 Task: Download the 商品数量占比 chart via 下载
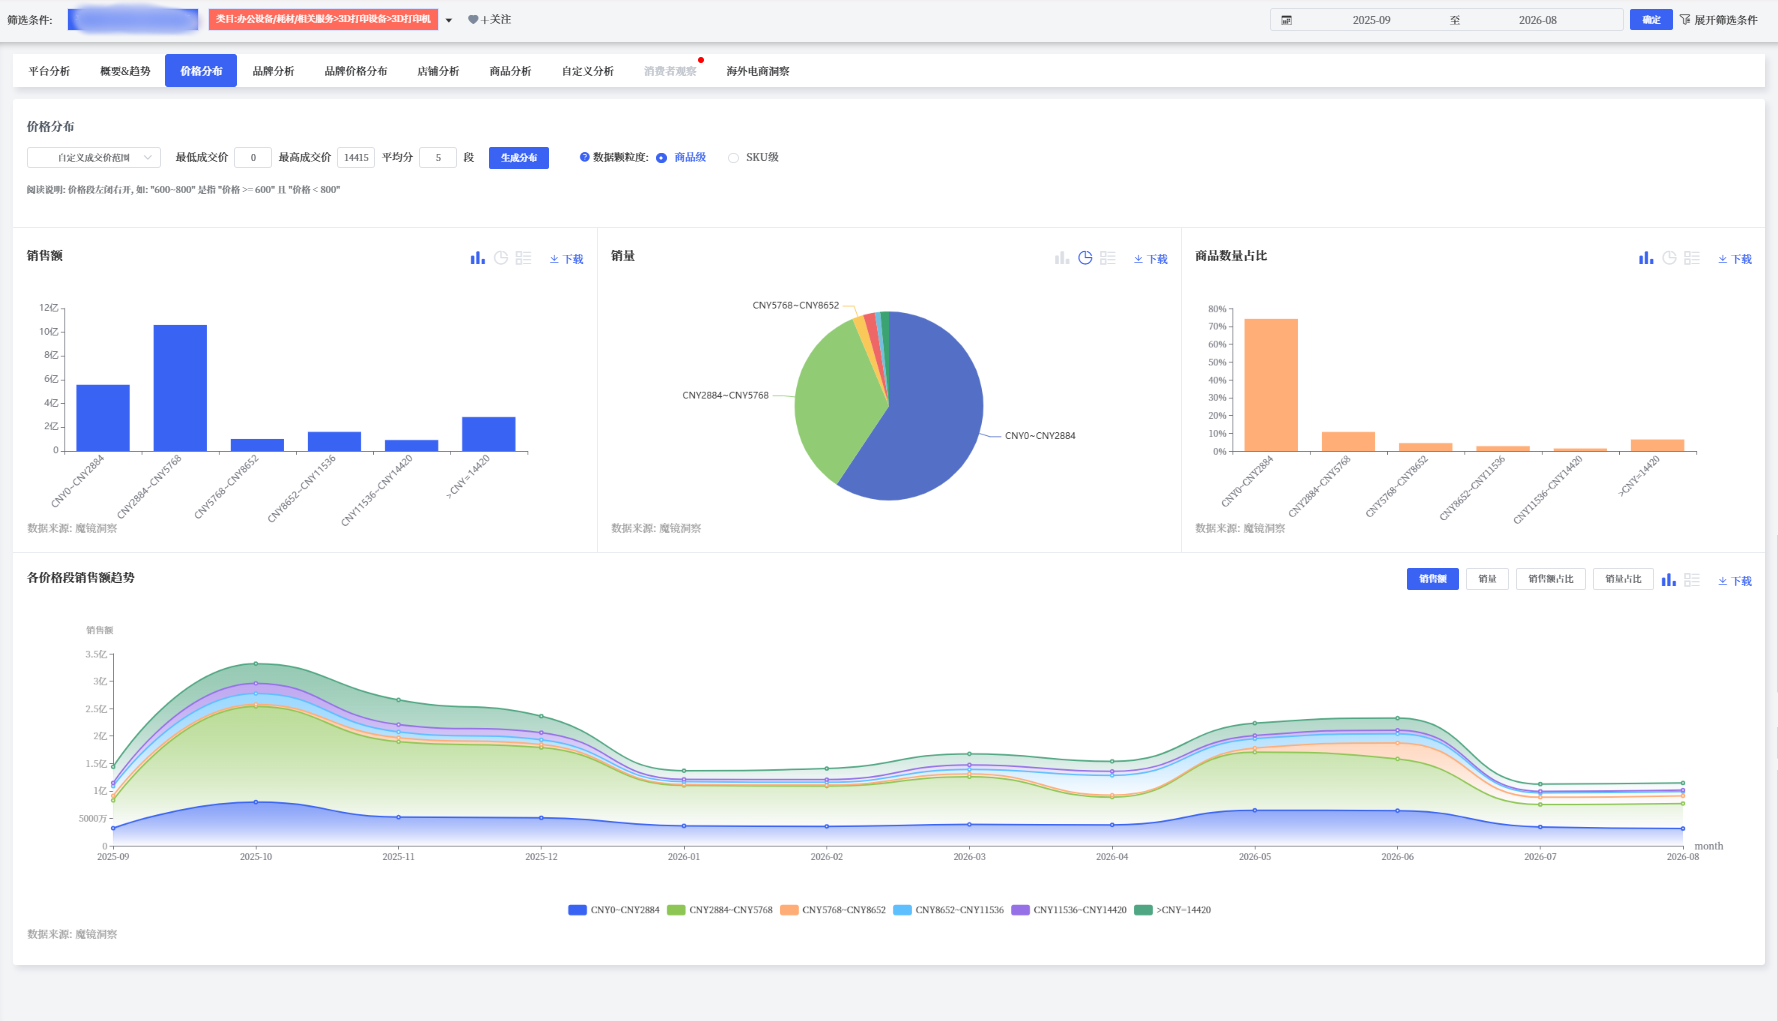point(1735,259)
